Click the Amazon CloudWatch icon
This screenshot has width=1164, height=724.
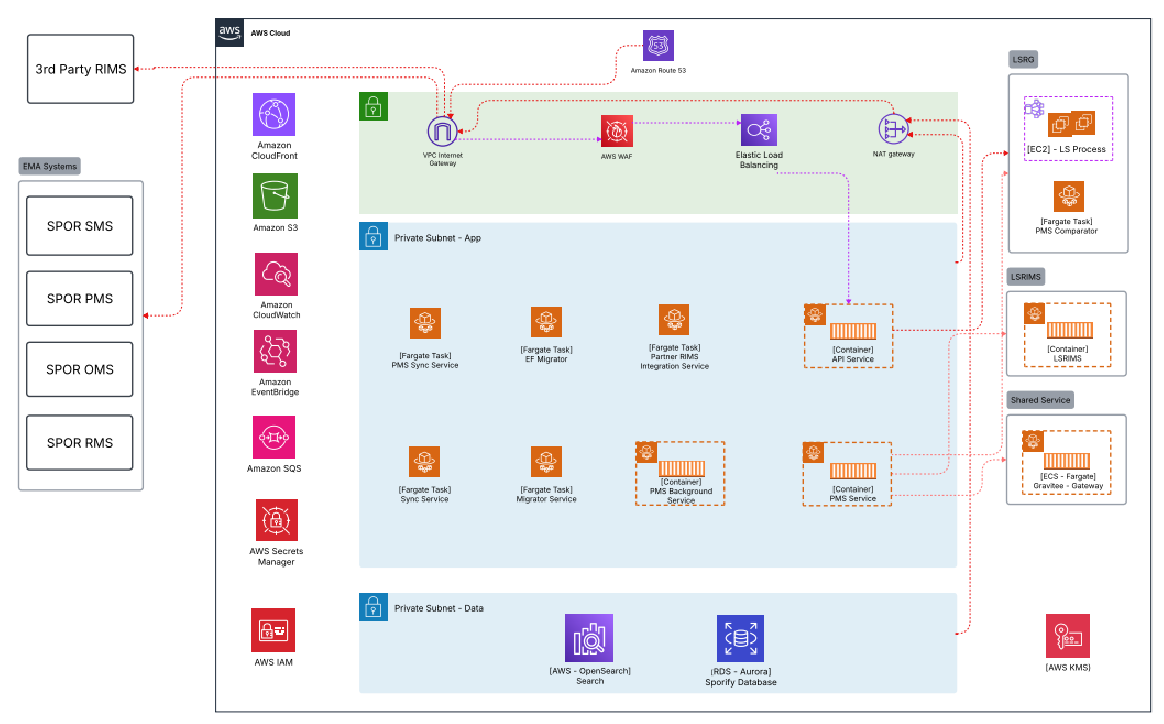click(x=276, y=275)
